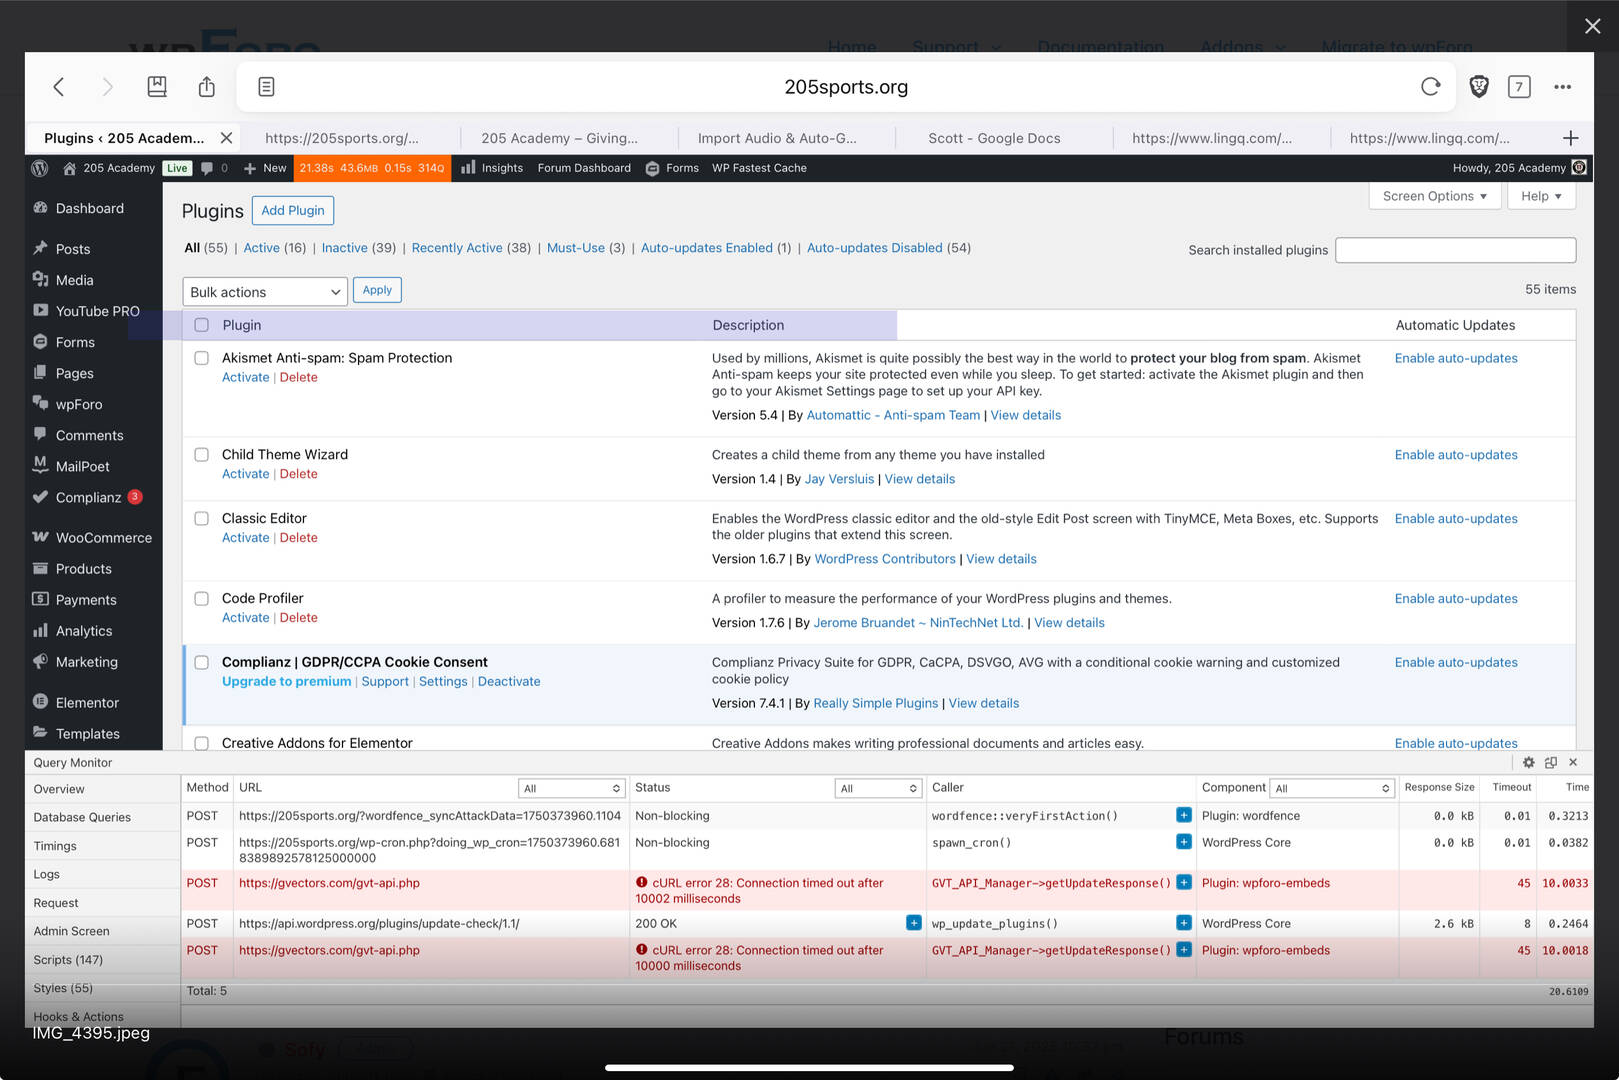The height and width of the screenshot is (1080, 1619).
Task: Open Dashboard in the WordPress sidebar
Action: (90, 208)
